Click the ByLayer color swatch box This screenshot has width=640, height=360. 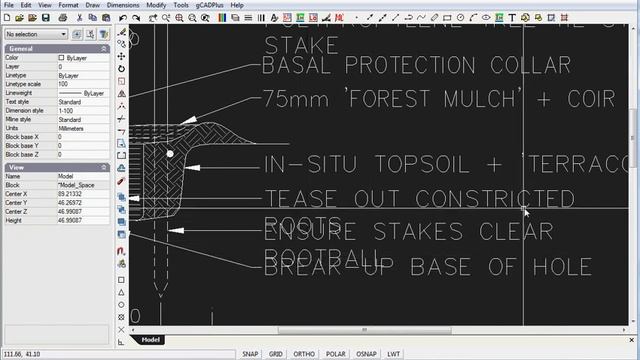(61, 58)
